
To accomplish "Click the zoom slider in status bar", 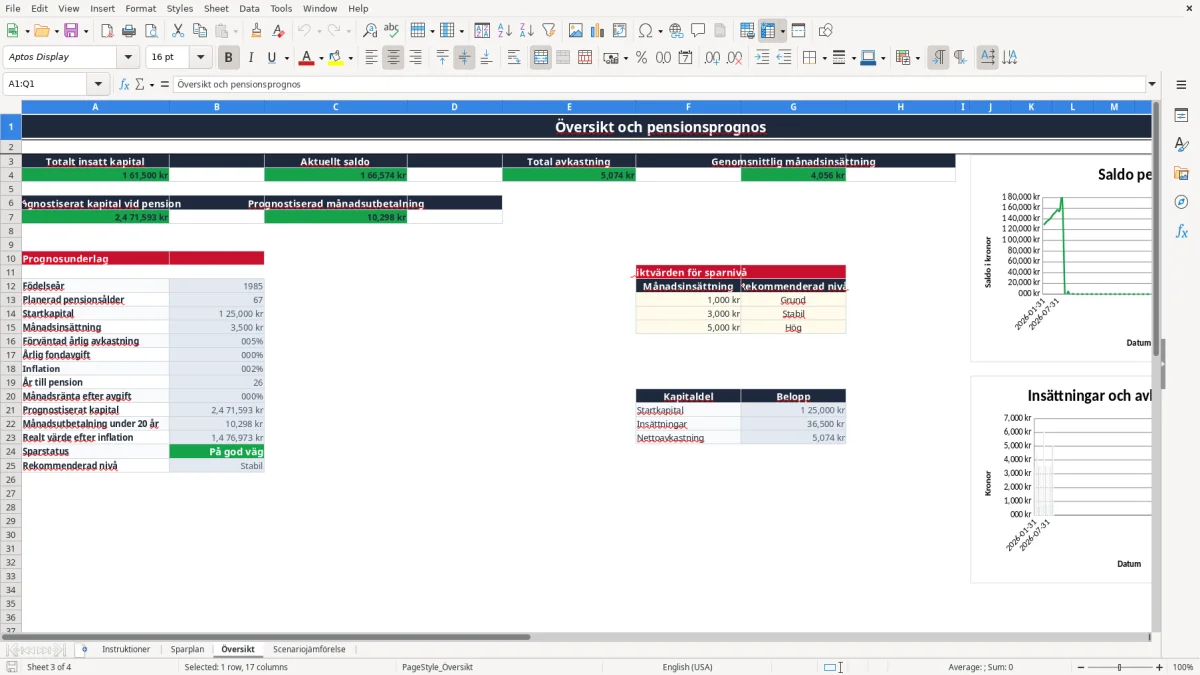I will pos(1119,667).
